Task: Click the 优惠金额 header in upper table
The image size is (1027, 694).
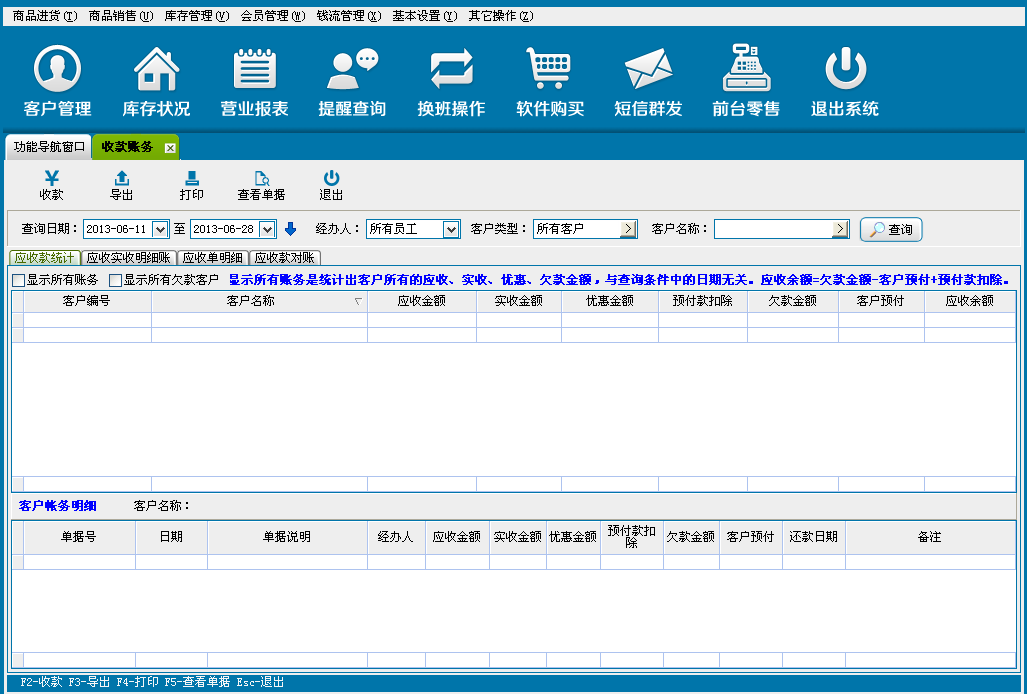Action: click(x=610, y=301)
